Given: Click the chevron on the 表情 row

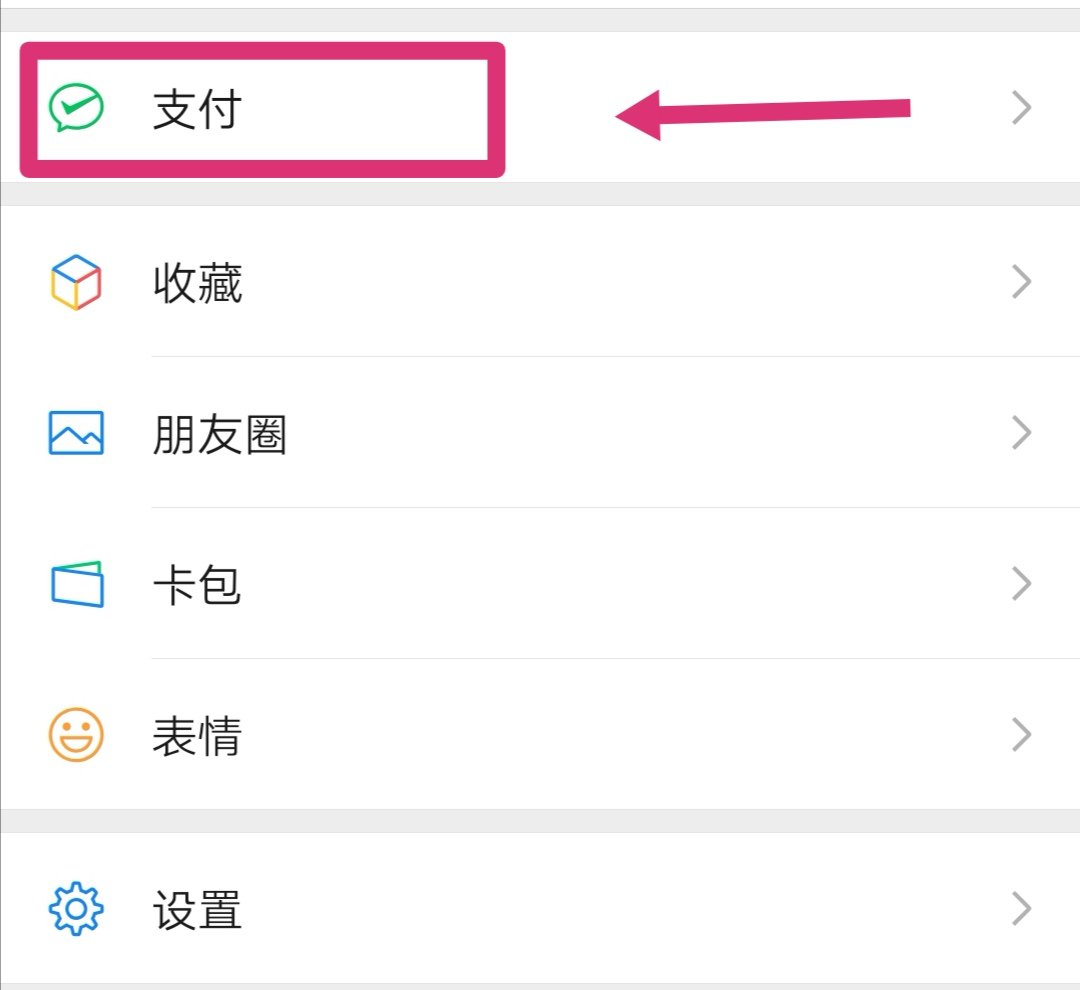Looking at the screenshot, I should pos(1021,735).
